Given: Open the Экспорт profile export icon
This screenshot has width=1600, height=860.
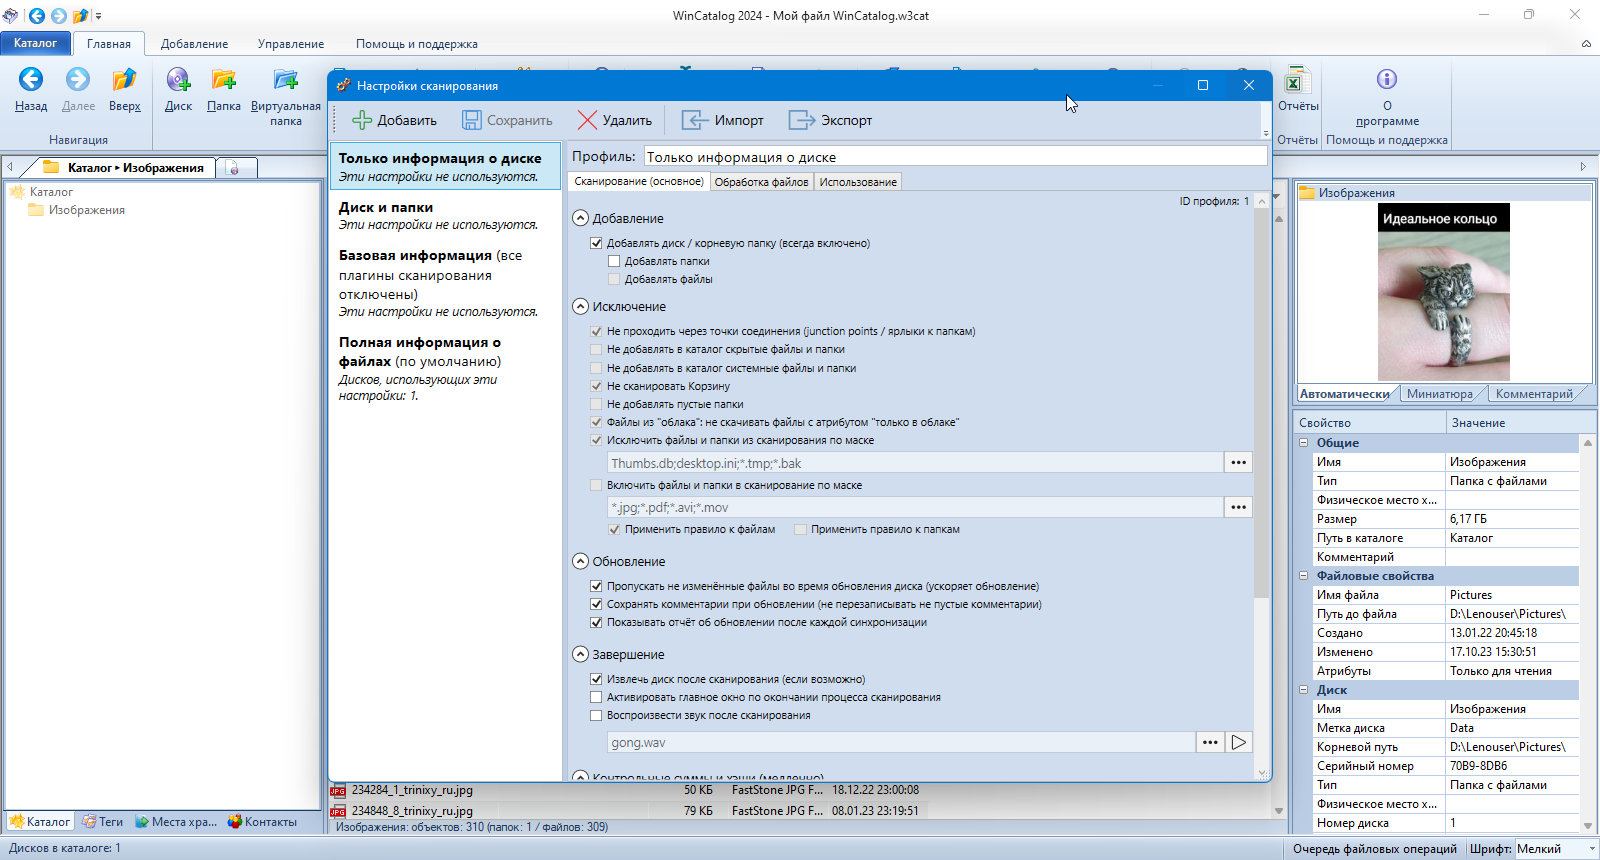Looking at the screenshot, I should pyautogui.click(x=802, y=120).
